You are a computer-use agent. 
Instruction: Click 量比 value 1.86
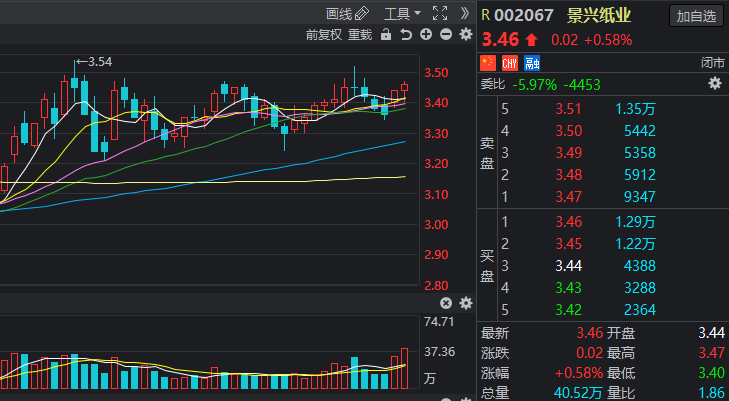coord(712,393)
